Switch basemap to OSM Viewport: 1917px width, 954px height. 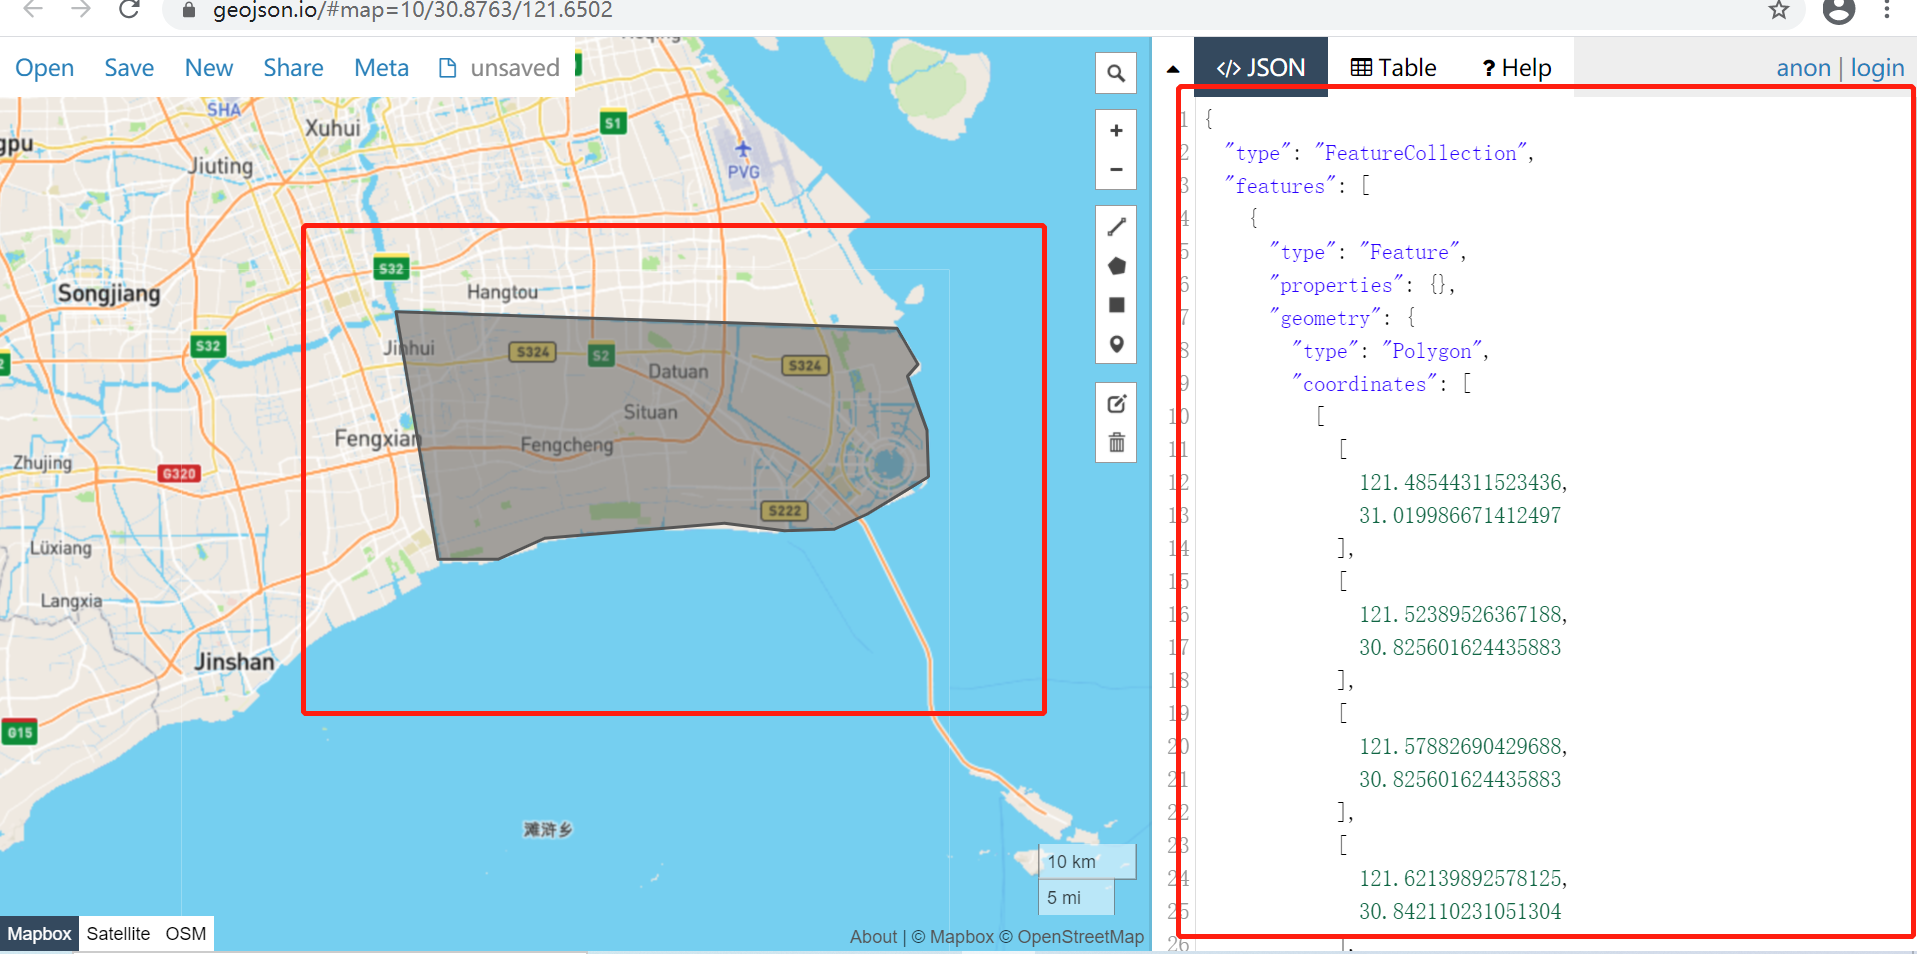185,933
